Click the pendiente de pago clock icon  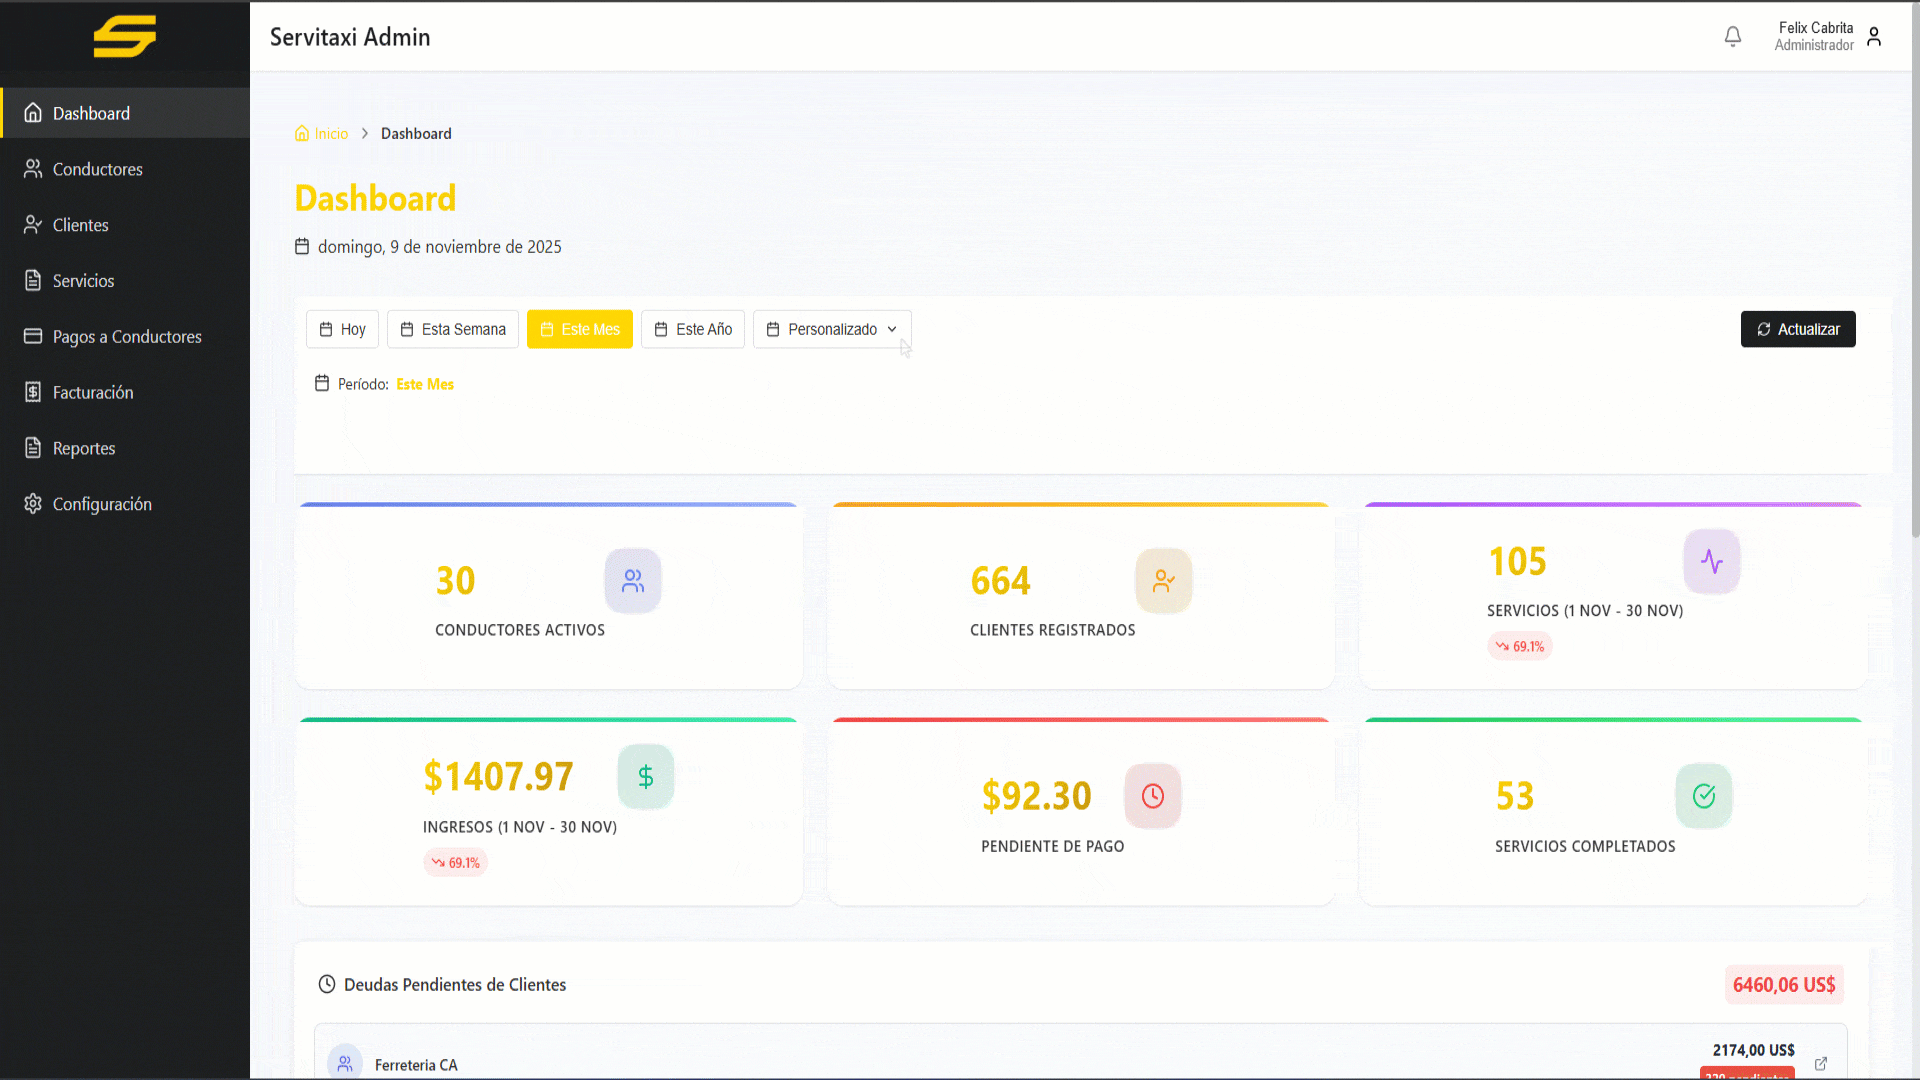click(x=1153, y=796)
